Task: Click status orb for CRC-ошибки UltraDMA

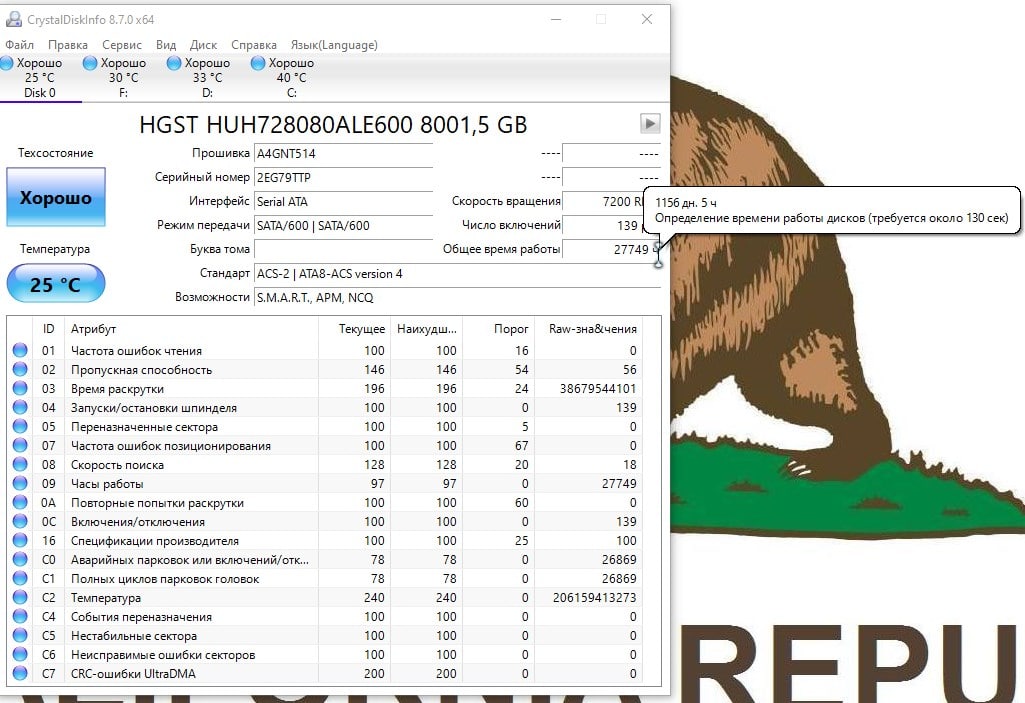Action: [20, 673]
